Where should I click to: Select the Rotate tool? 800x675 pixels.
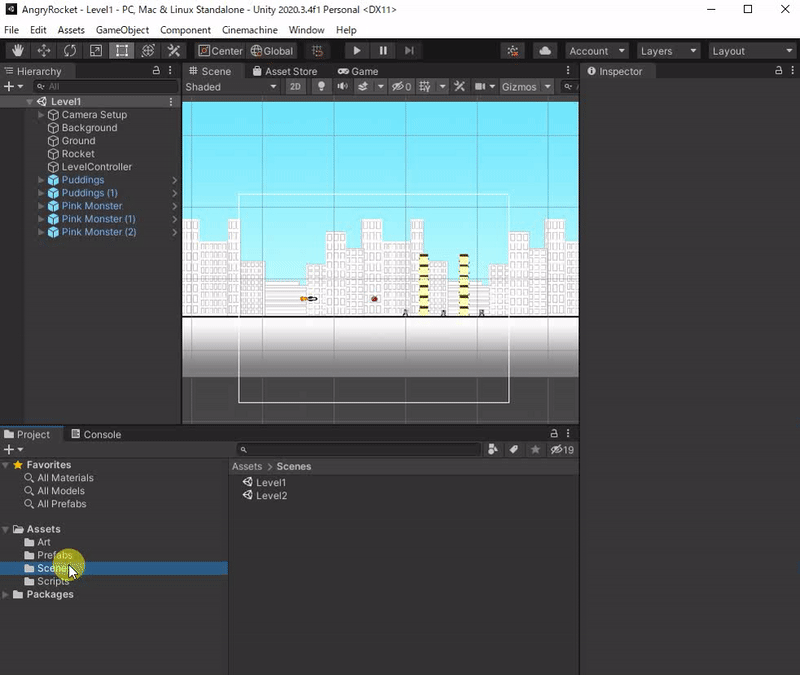pyautogui.click(x=69, y=51)
